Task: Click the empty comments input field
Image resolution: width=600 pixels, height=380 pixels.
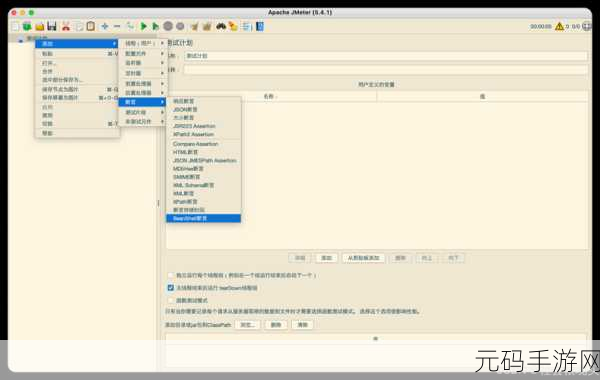Action: click(x=386, y=70)
